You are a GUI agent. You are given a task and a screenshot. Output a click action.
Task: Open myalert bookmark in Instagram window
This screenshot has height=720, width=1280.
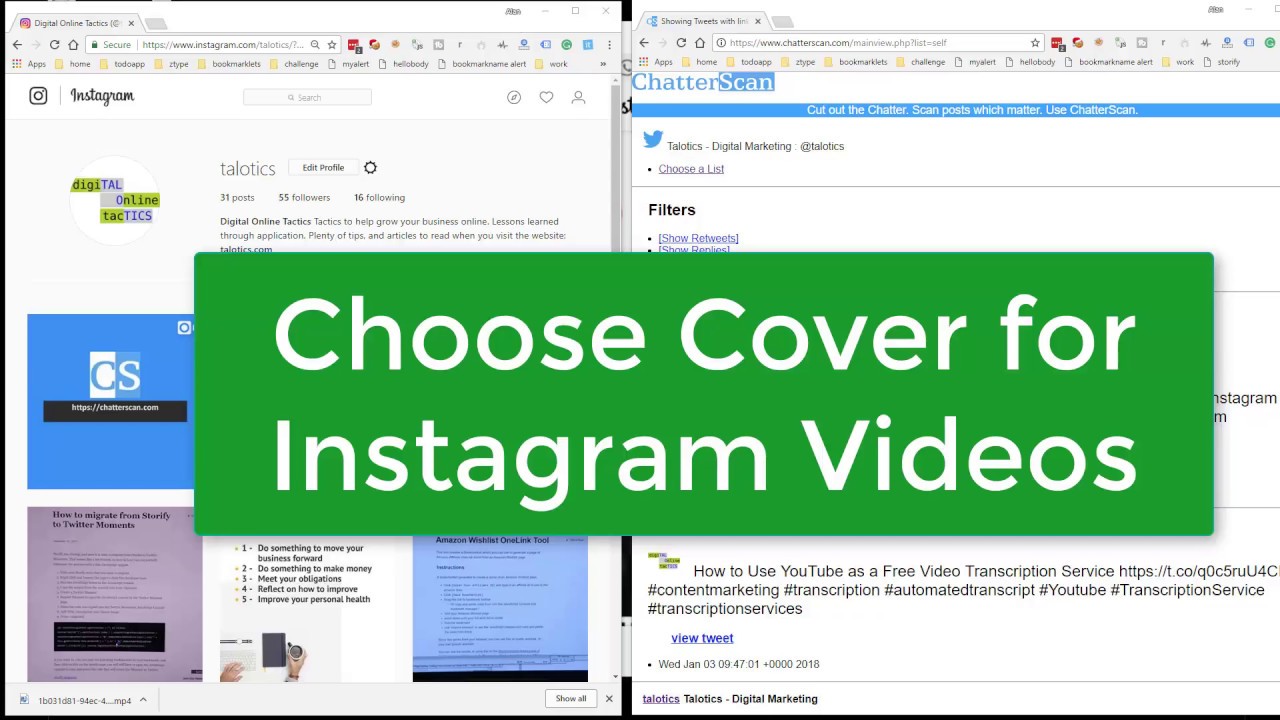349,64
